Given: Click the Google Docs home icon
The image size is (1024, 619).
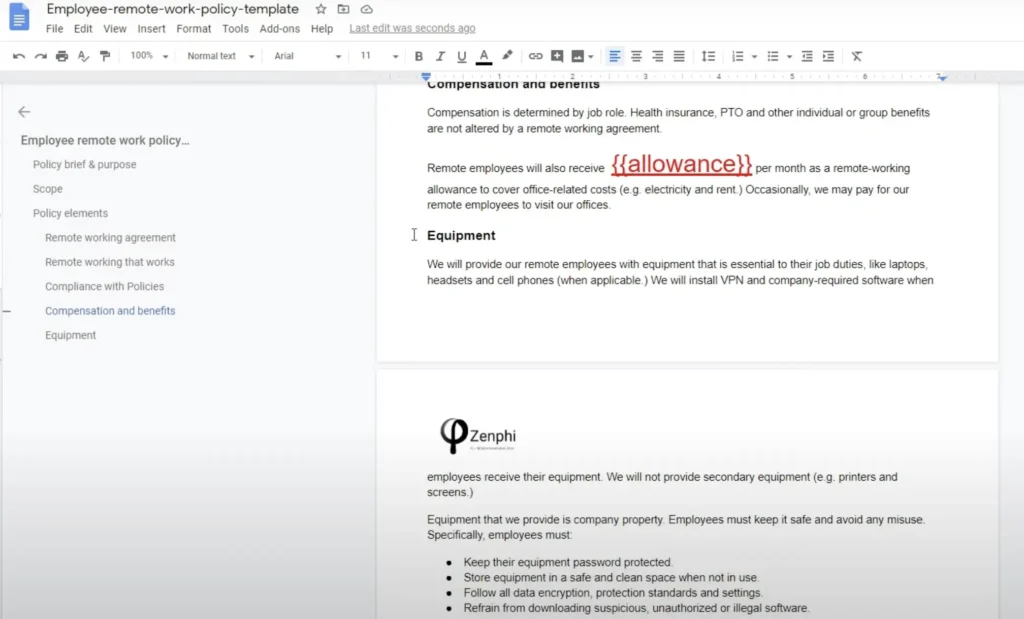Looking at the screenshot, I should [19, 18].
